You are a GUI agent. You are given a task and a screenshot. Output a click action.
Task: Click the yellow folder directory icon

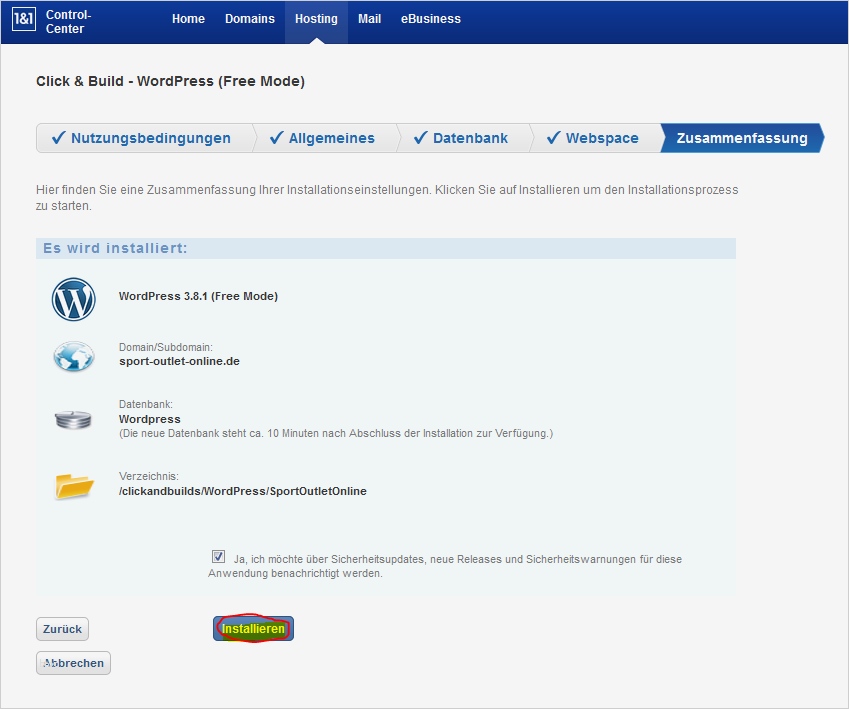click(x=74, y=485)
